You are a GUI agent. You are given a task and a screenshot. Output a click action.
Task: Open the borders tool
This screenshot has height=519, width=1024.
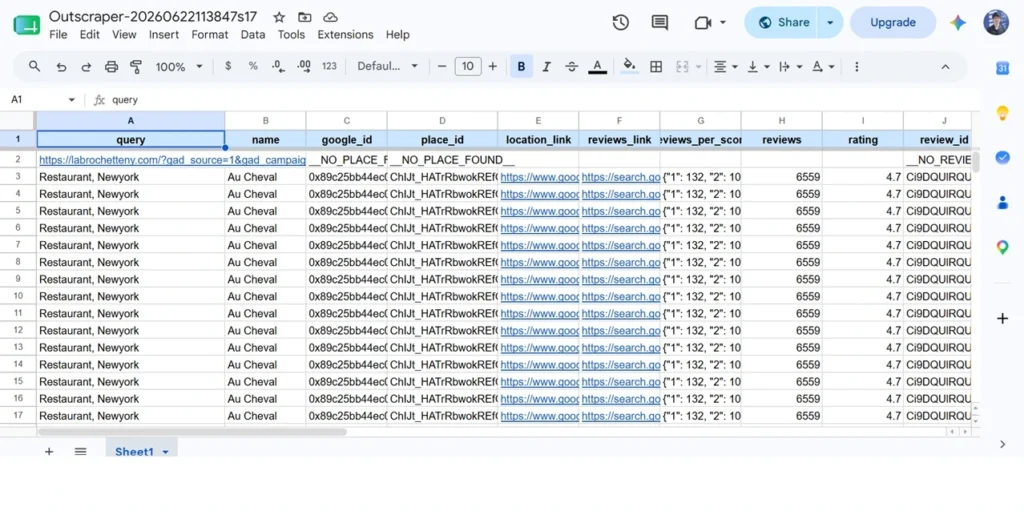(x=656, y=67)
